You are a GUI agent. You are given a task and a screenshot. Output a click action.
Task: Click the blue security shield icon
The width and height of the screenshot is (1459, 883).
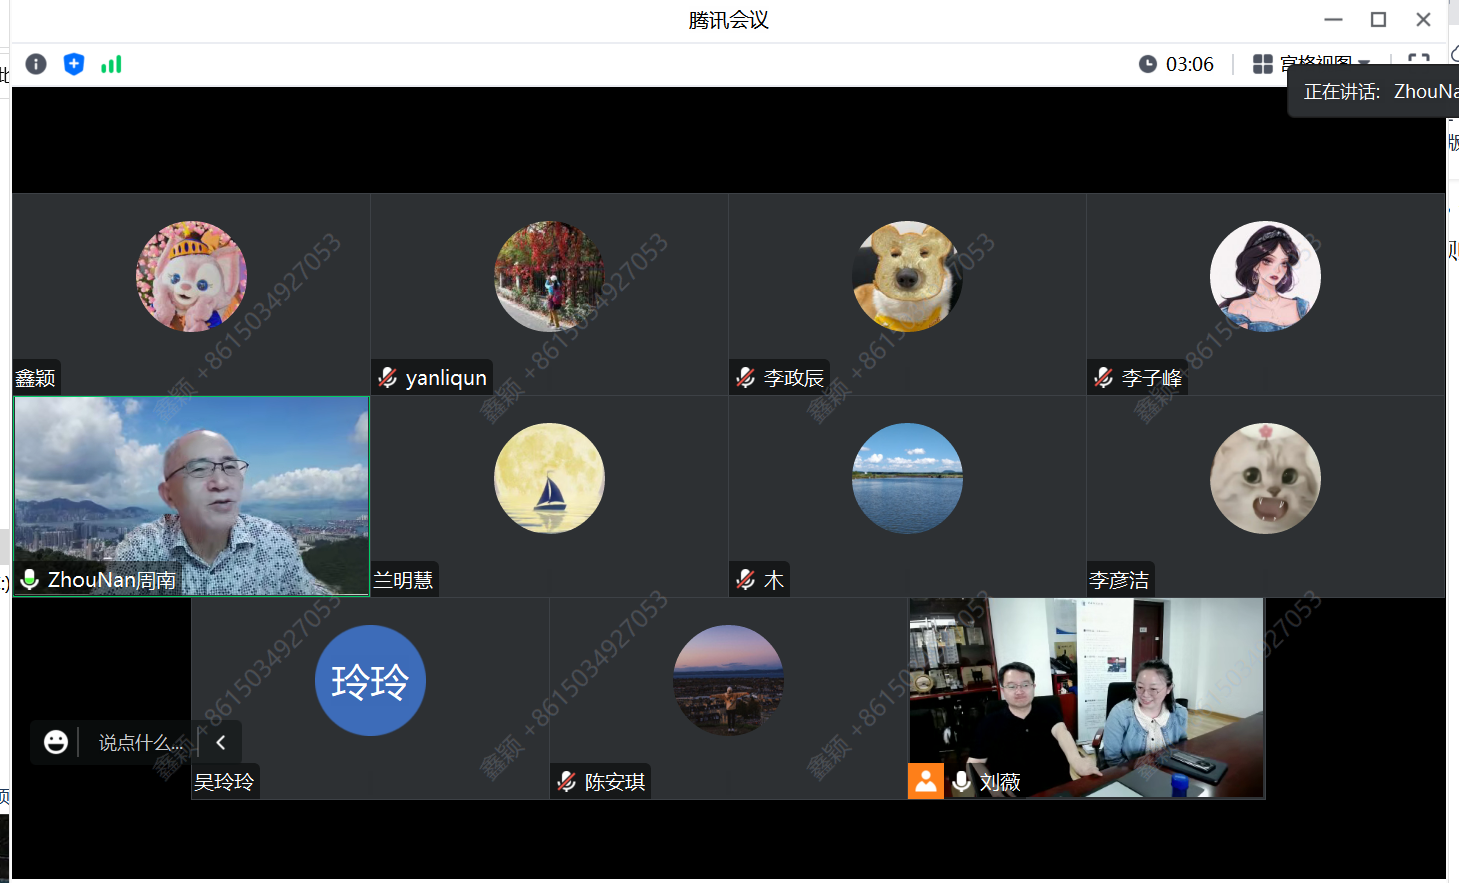(x=74, y=64)
